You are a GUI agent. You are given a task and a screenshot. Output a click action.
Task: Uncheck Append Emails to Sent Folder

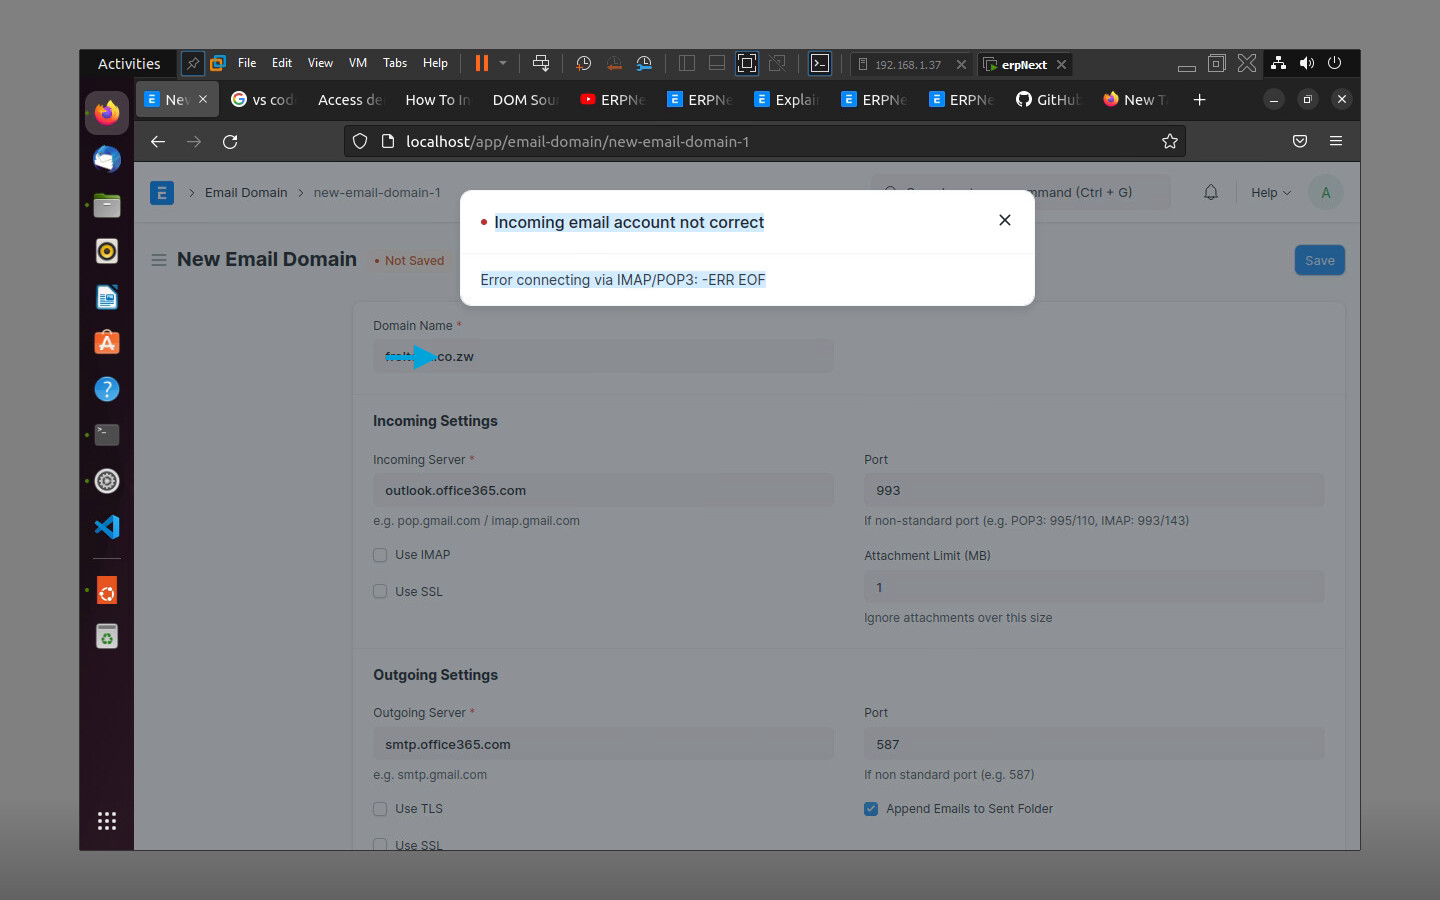point(871,809)
